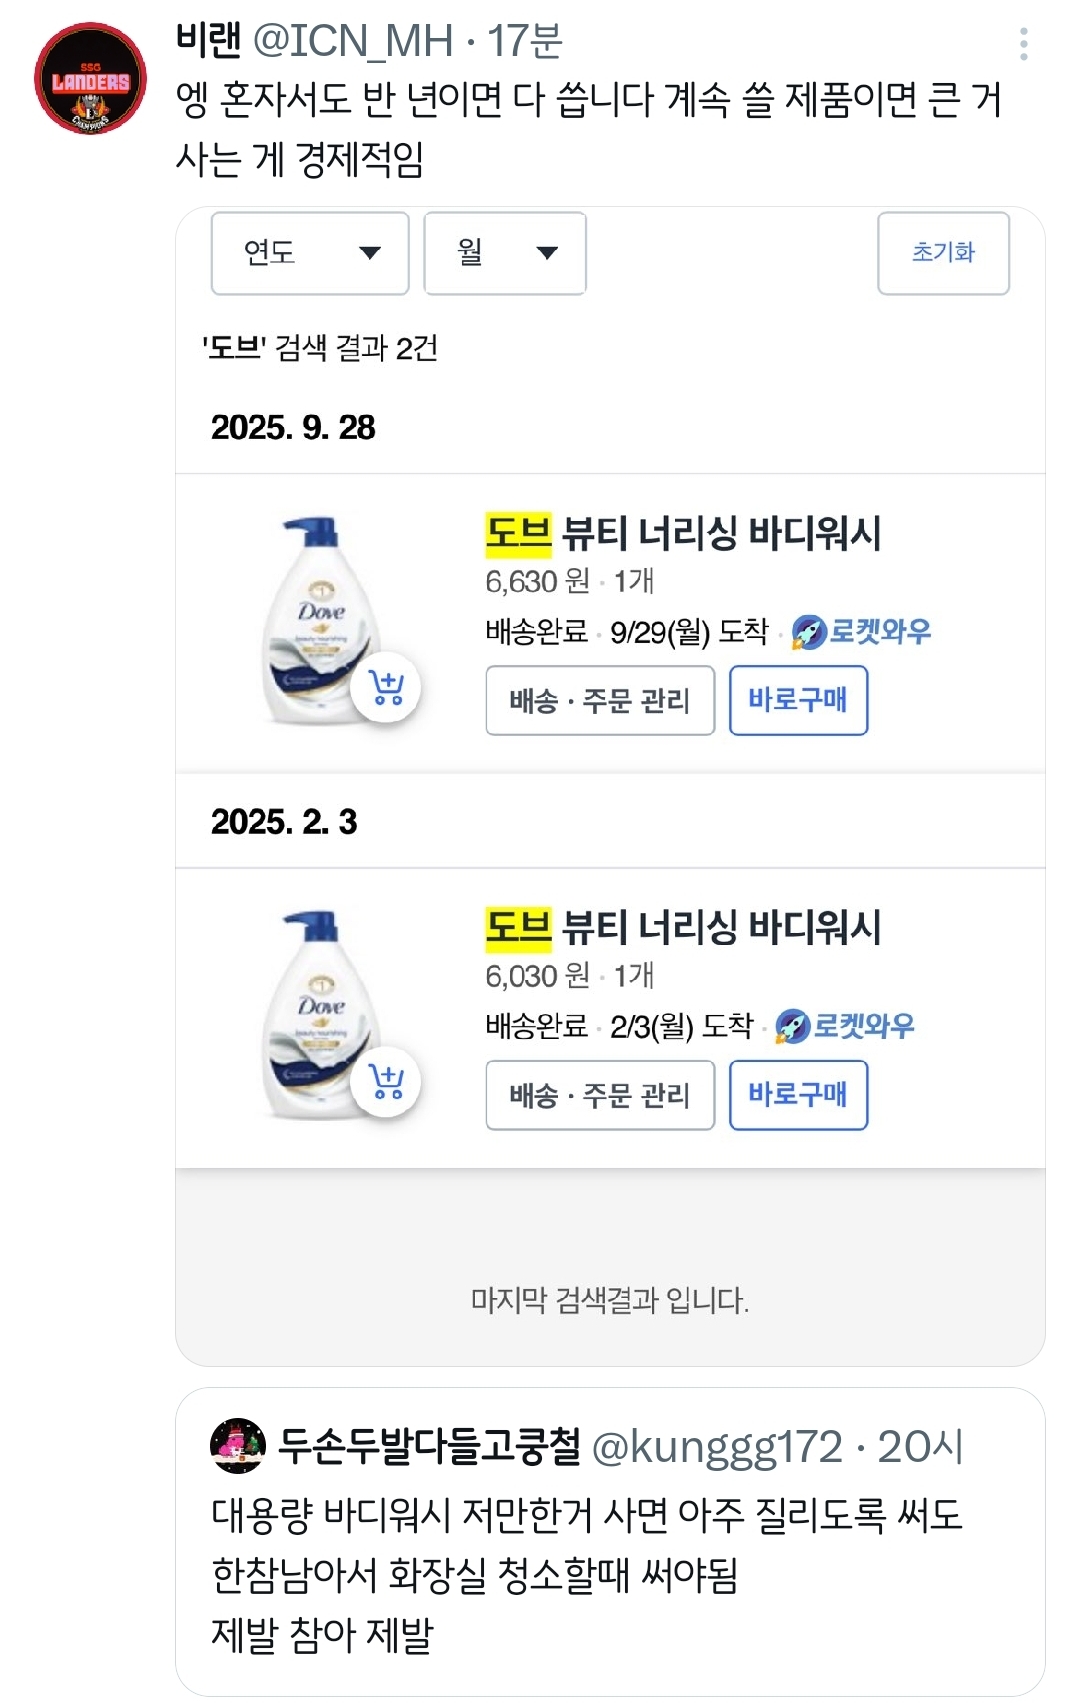Click 바로구매 for the 2025. 9. 28 order
The width and height of the screenshot is (1080, 1703).
click(798, 701)
